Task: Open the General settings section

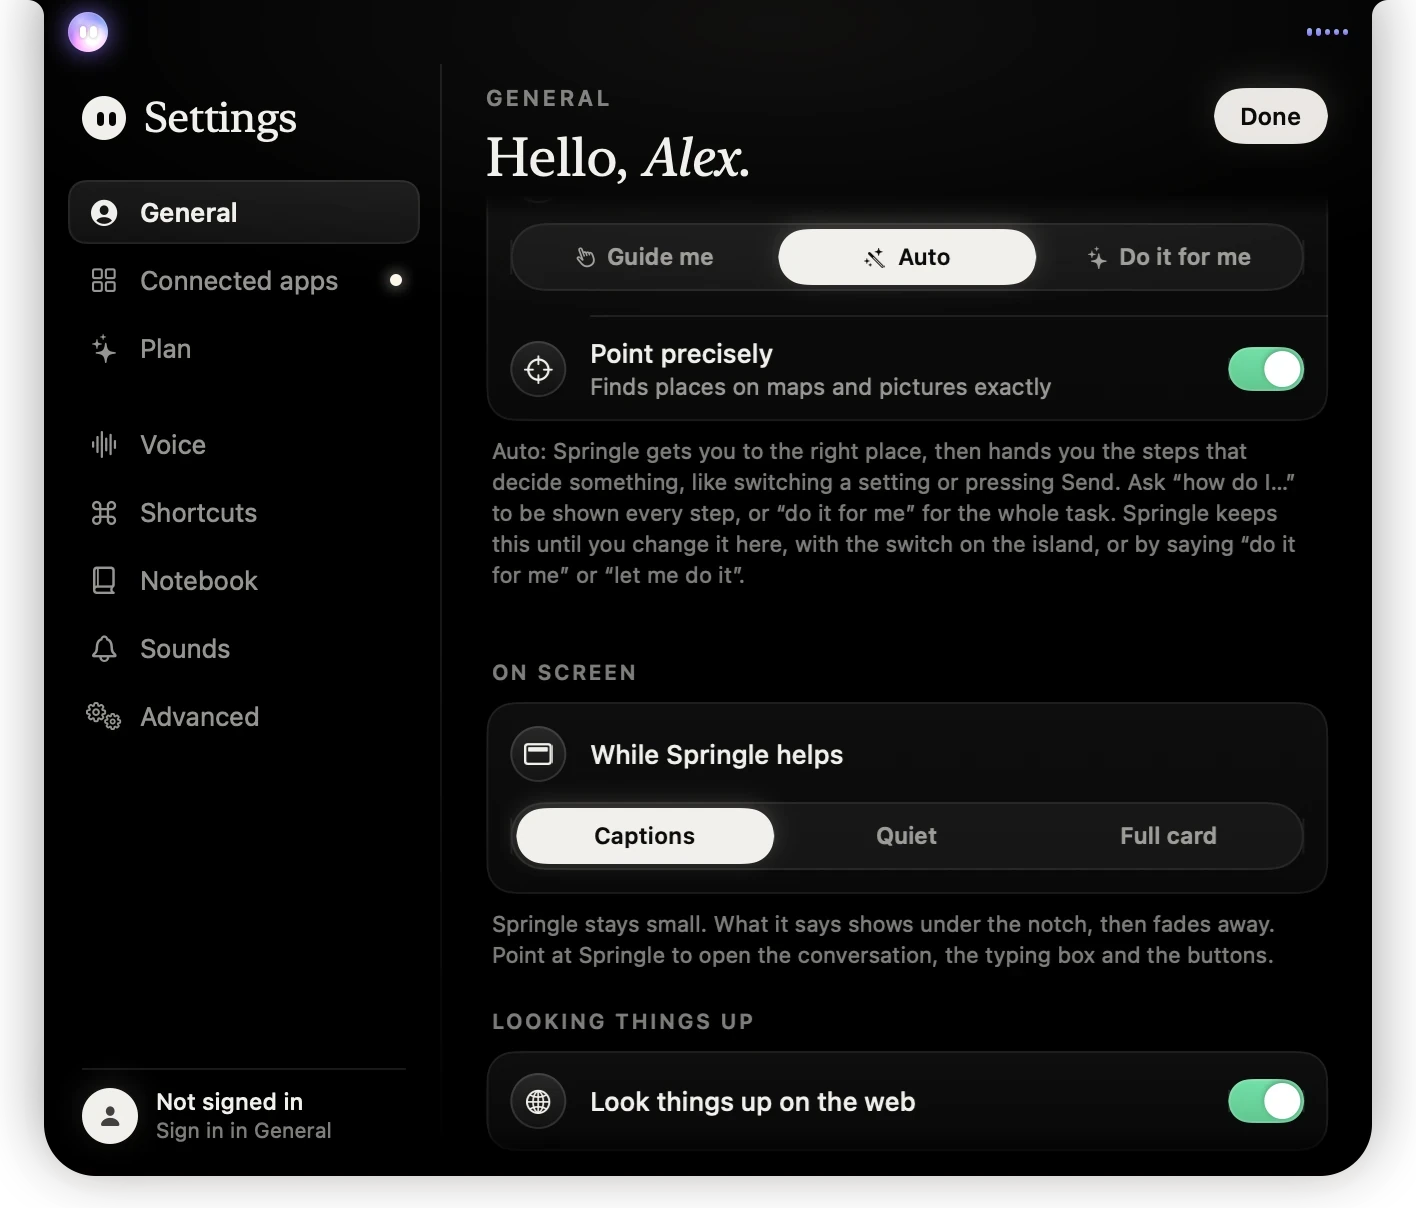Action: (244, 212)
